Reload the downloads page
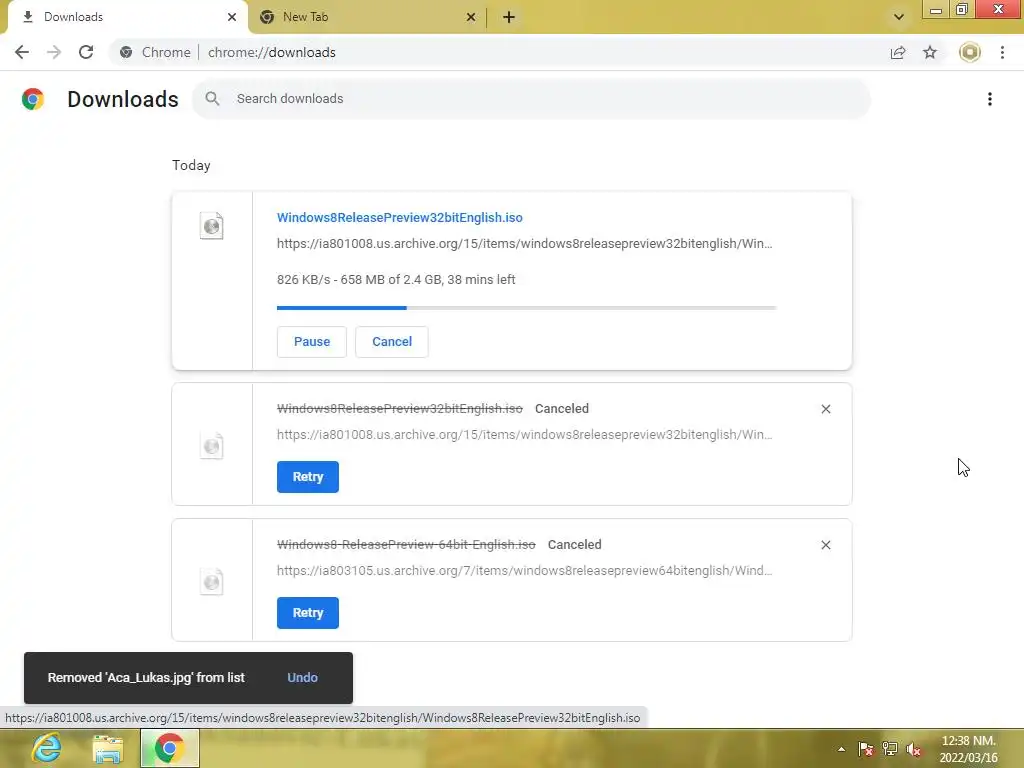1024x768 pixels. pos(86,52)
